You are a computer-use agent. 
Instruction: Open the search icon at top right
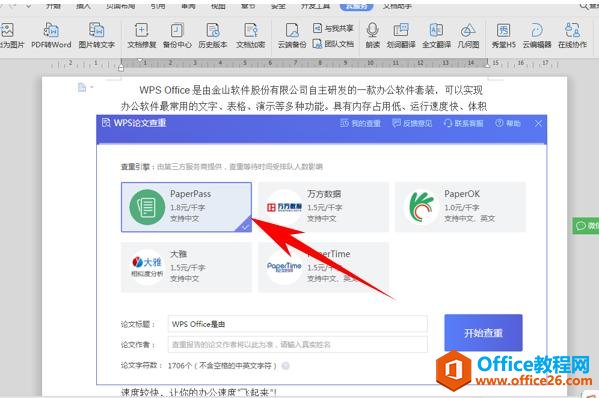click(x=584, y=5)
